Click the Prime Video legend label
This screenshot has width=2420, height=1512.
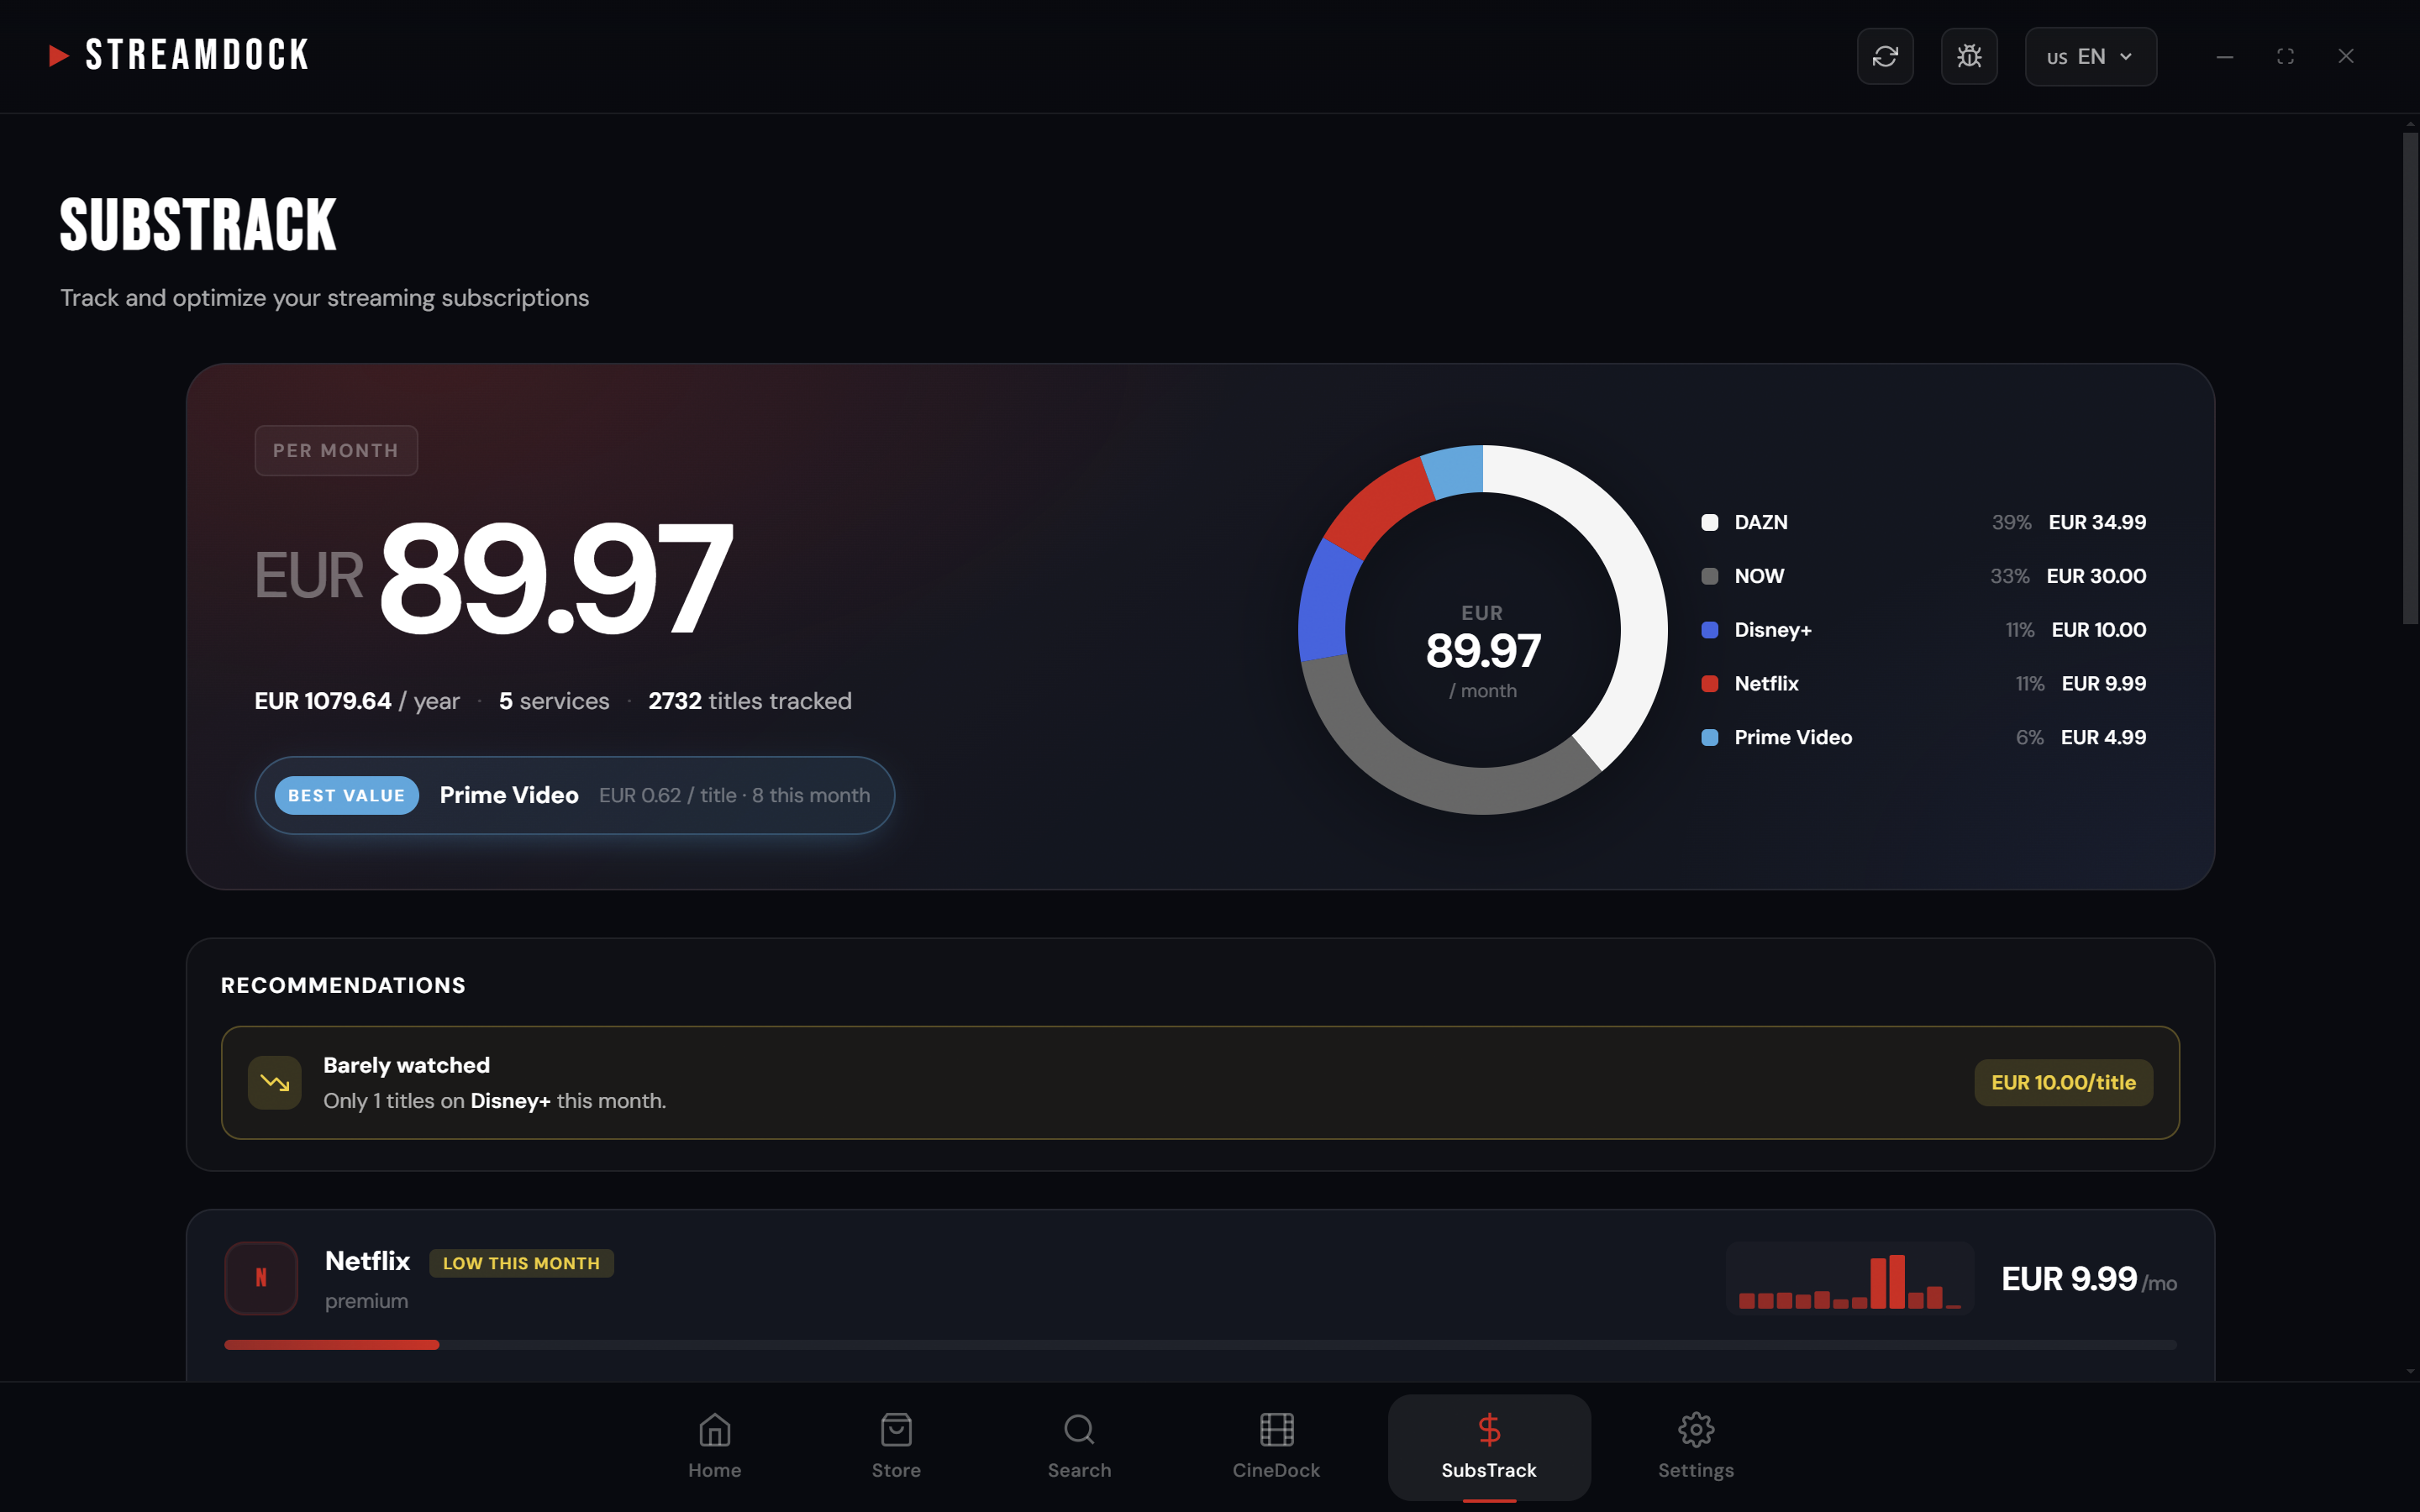pos(1793,738)
